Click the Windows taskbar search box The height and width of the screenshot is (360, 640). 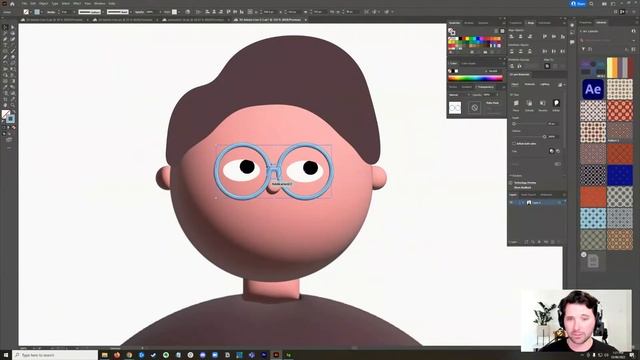pyautogui.click(x=55, y=355)
